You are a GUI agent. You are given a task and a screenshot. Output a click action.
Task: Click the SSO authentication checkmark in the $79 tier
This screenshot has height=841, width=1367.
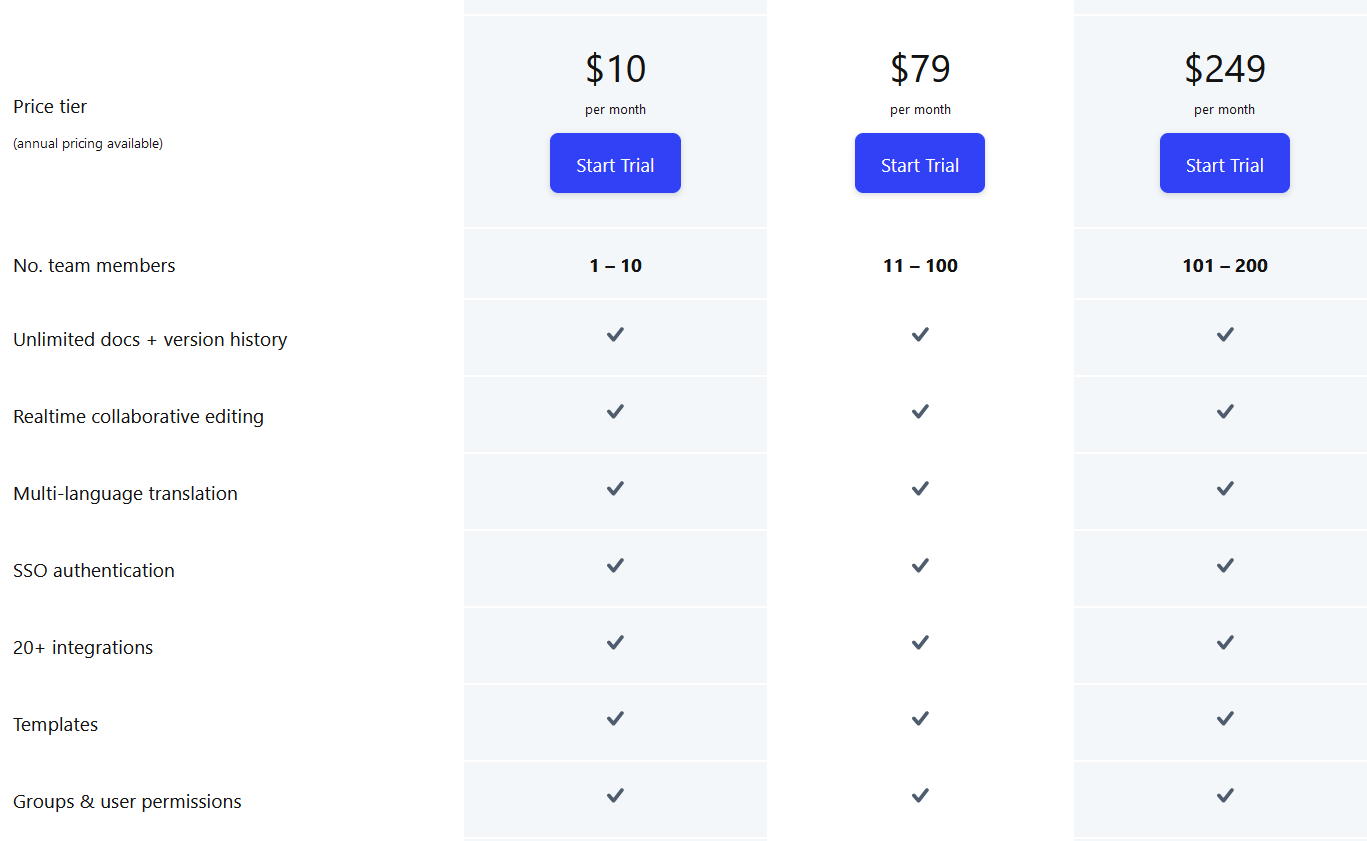click(919, 565)
